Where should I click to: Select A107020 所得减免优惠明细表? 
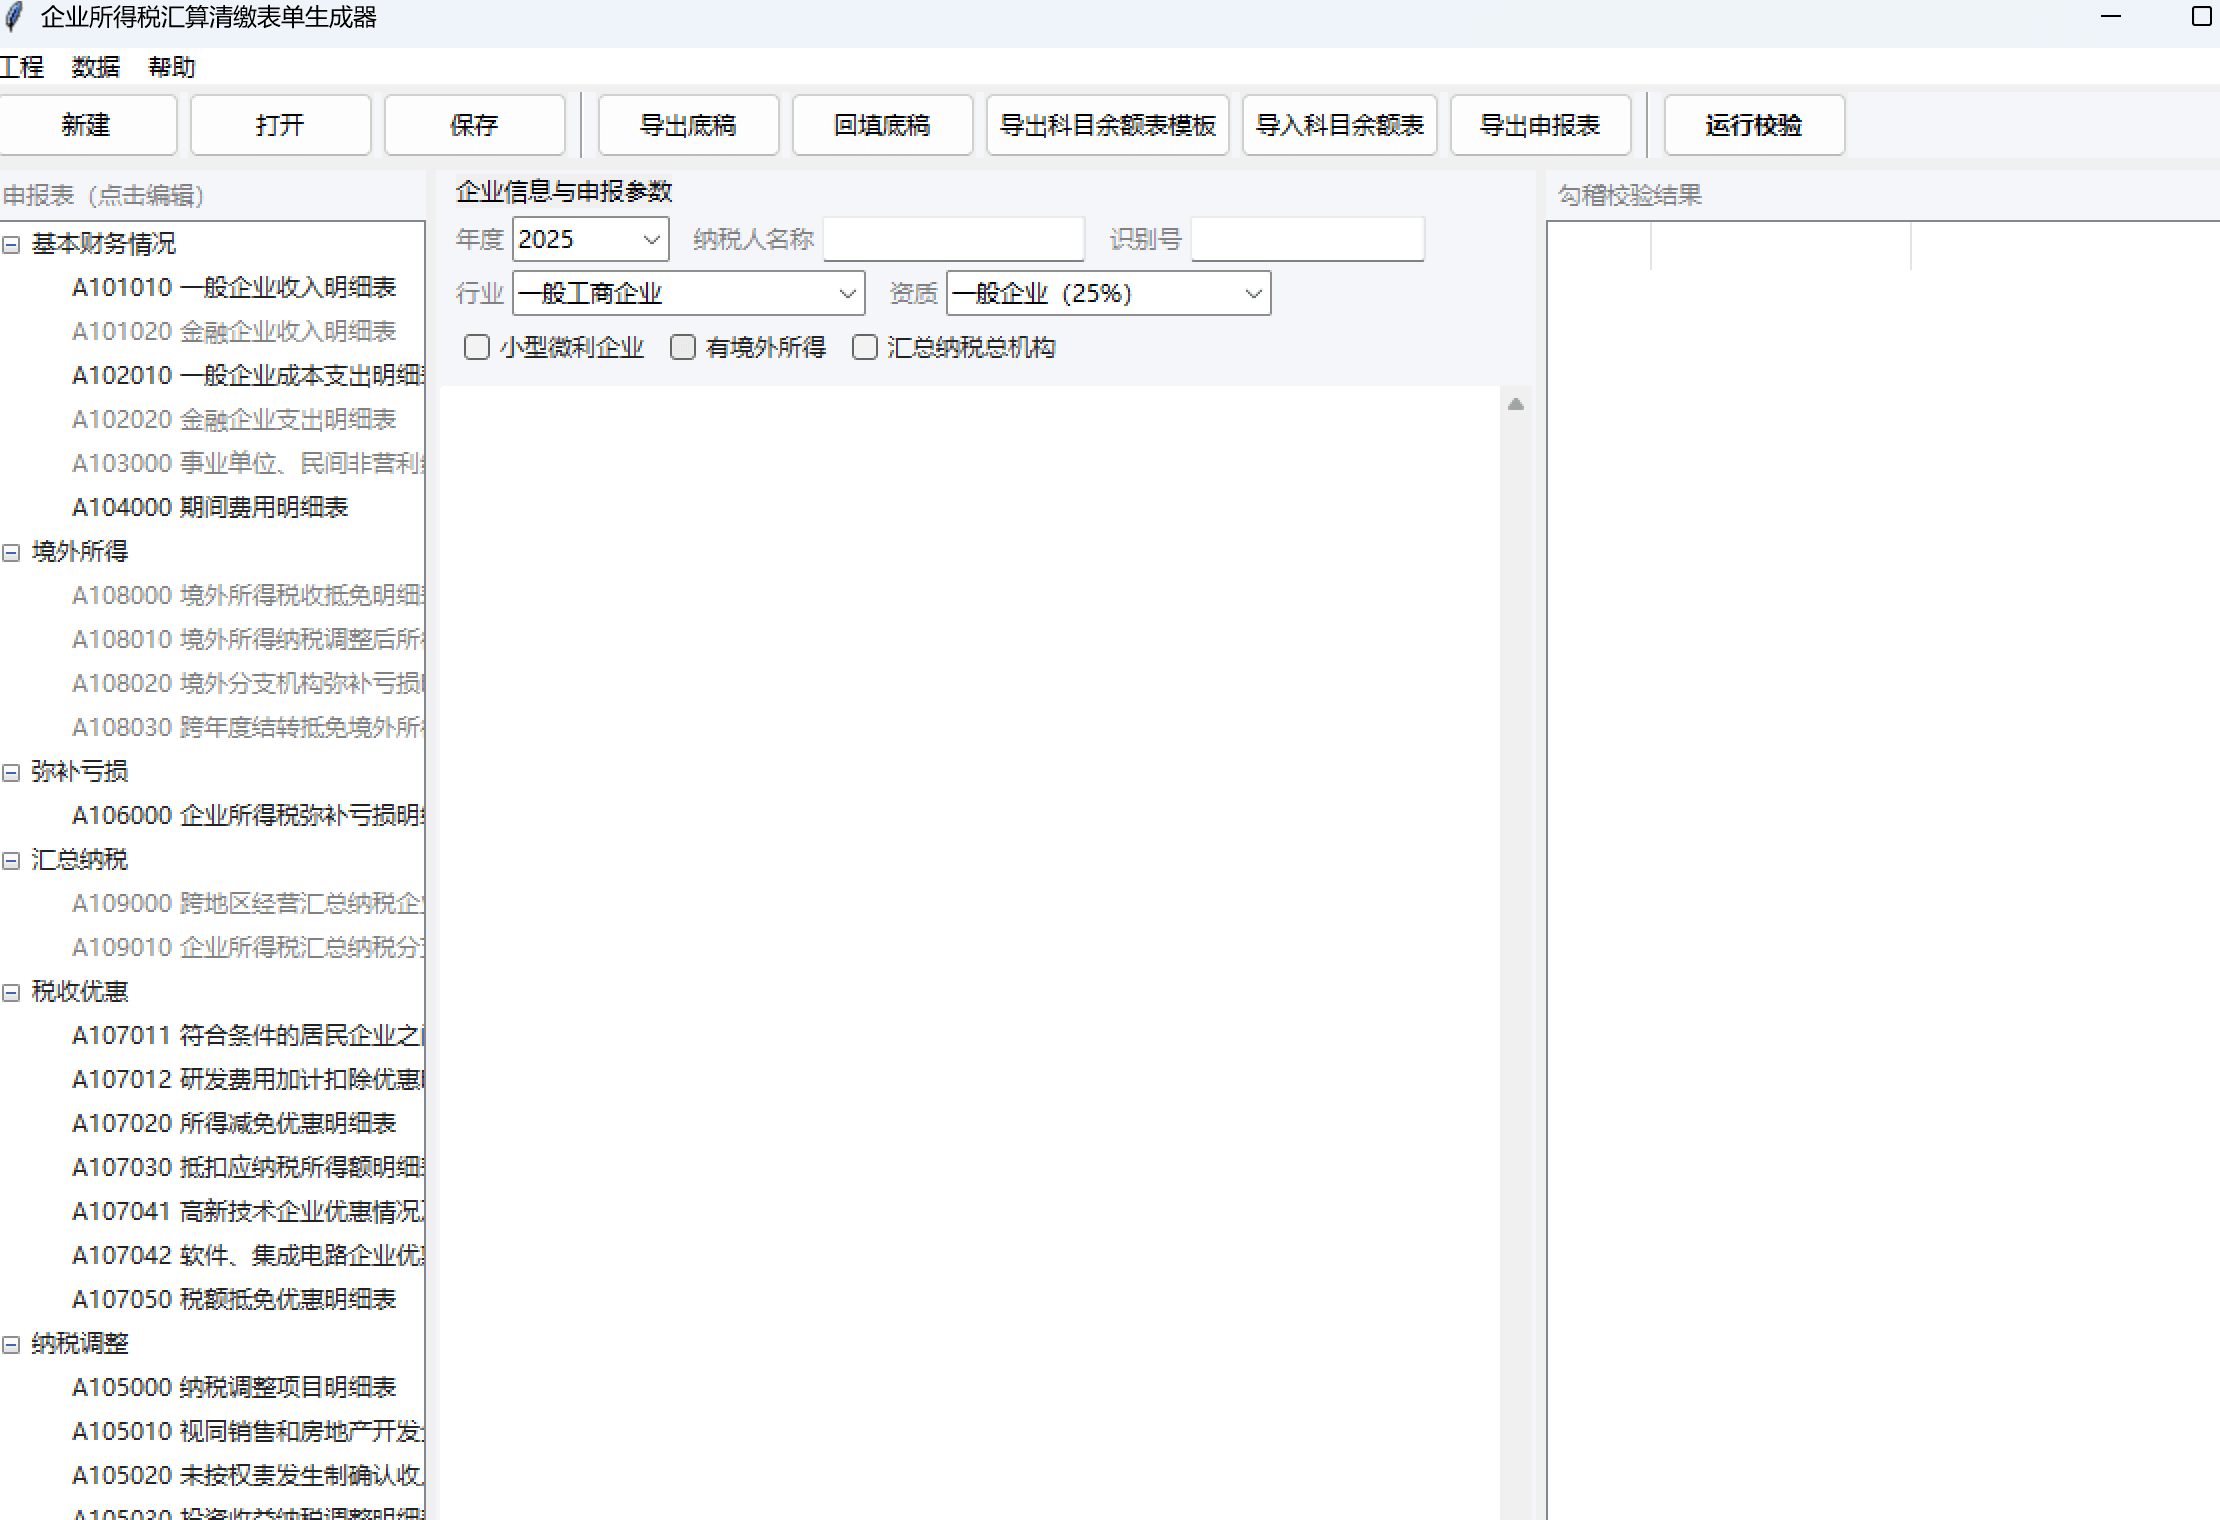[234, 1124]
